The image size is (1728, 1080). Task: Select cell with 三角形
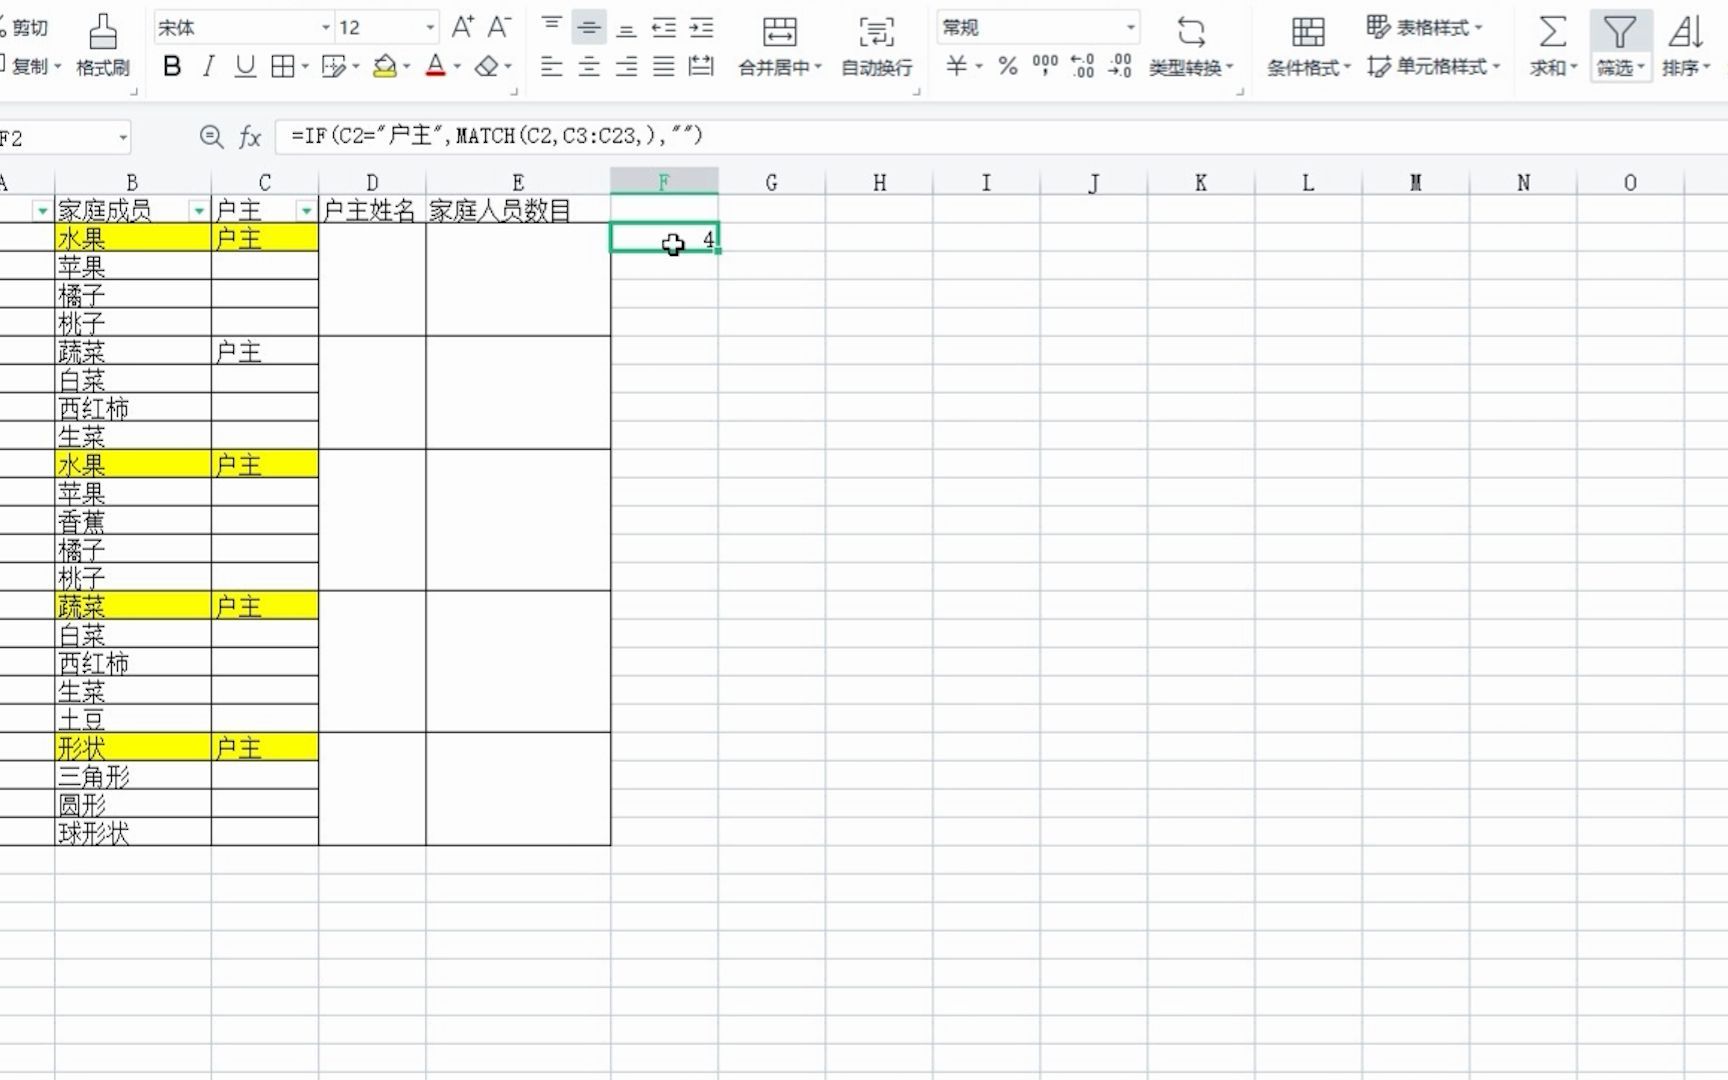[133, 776]
